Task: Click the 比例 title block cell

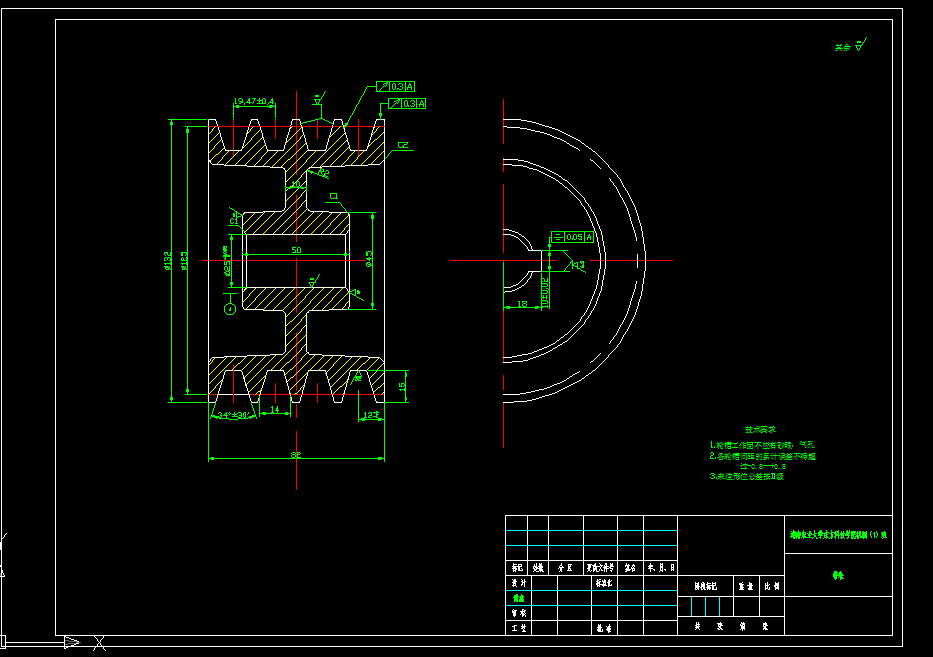Action: (x=772, y=586)
